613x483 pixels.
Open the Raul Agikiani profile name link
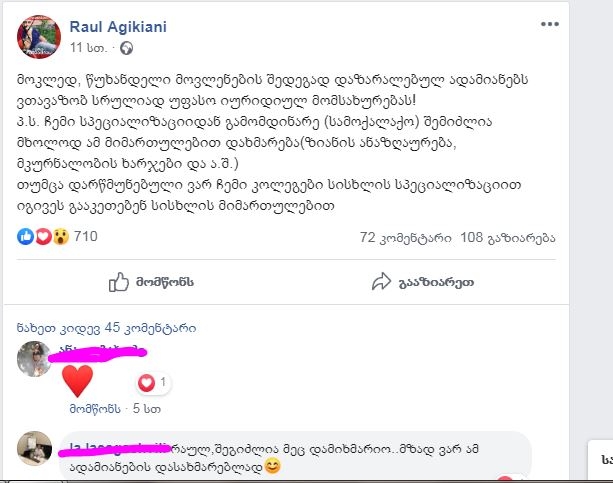coord(118,27)
